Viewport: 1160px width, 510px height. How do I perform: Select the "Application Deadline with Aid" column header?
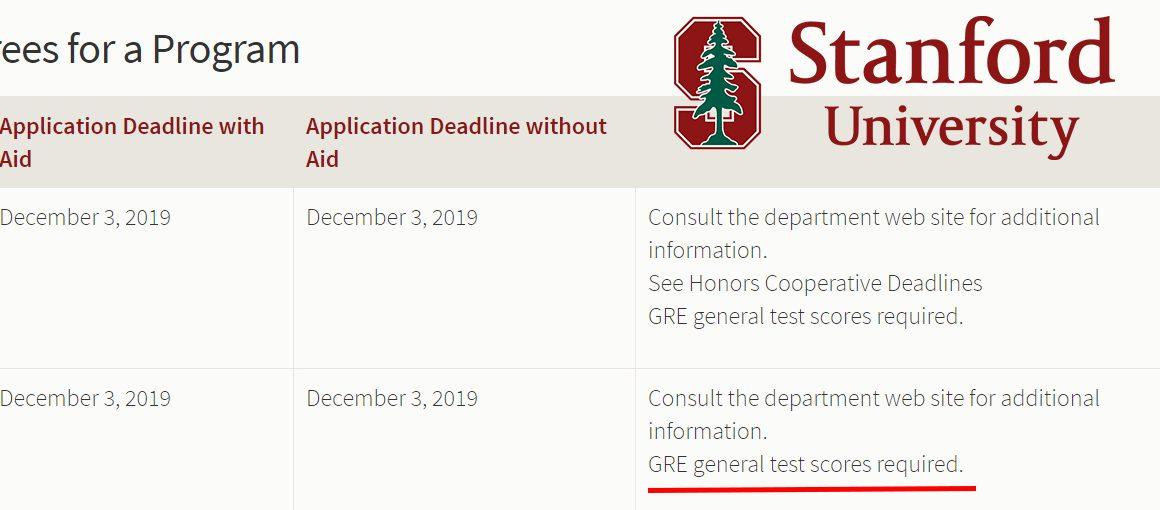pyautogui.click(x=132, y=142)
